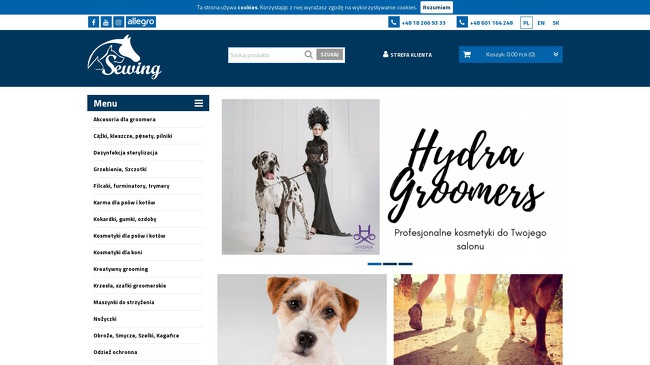This screenshot has height=365, width=650.
Task: Select the third banner slide indicator
Action: [x=405, y=264]
